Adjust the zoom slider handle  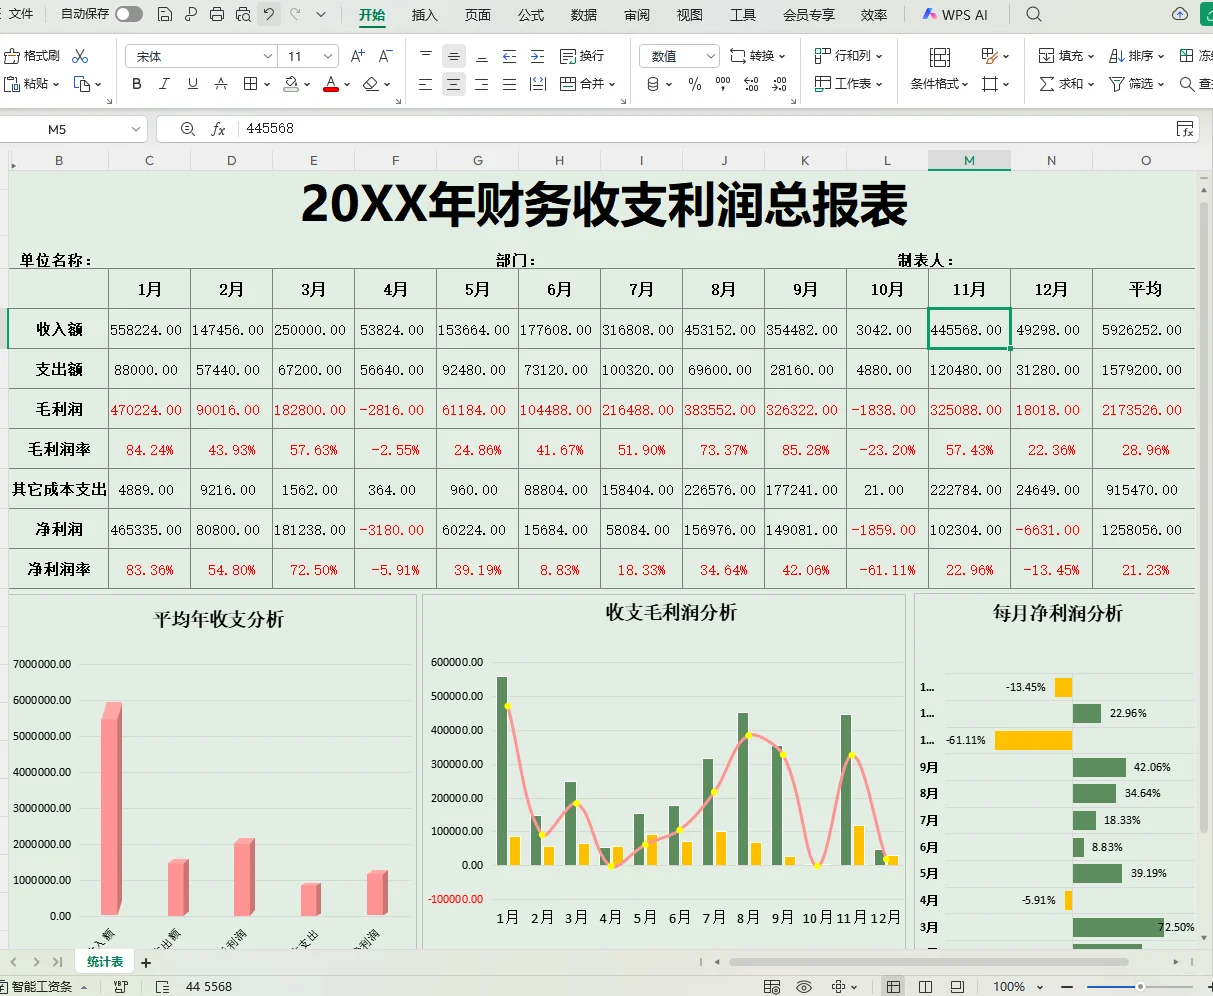[1140, 987]
